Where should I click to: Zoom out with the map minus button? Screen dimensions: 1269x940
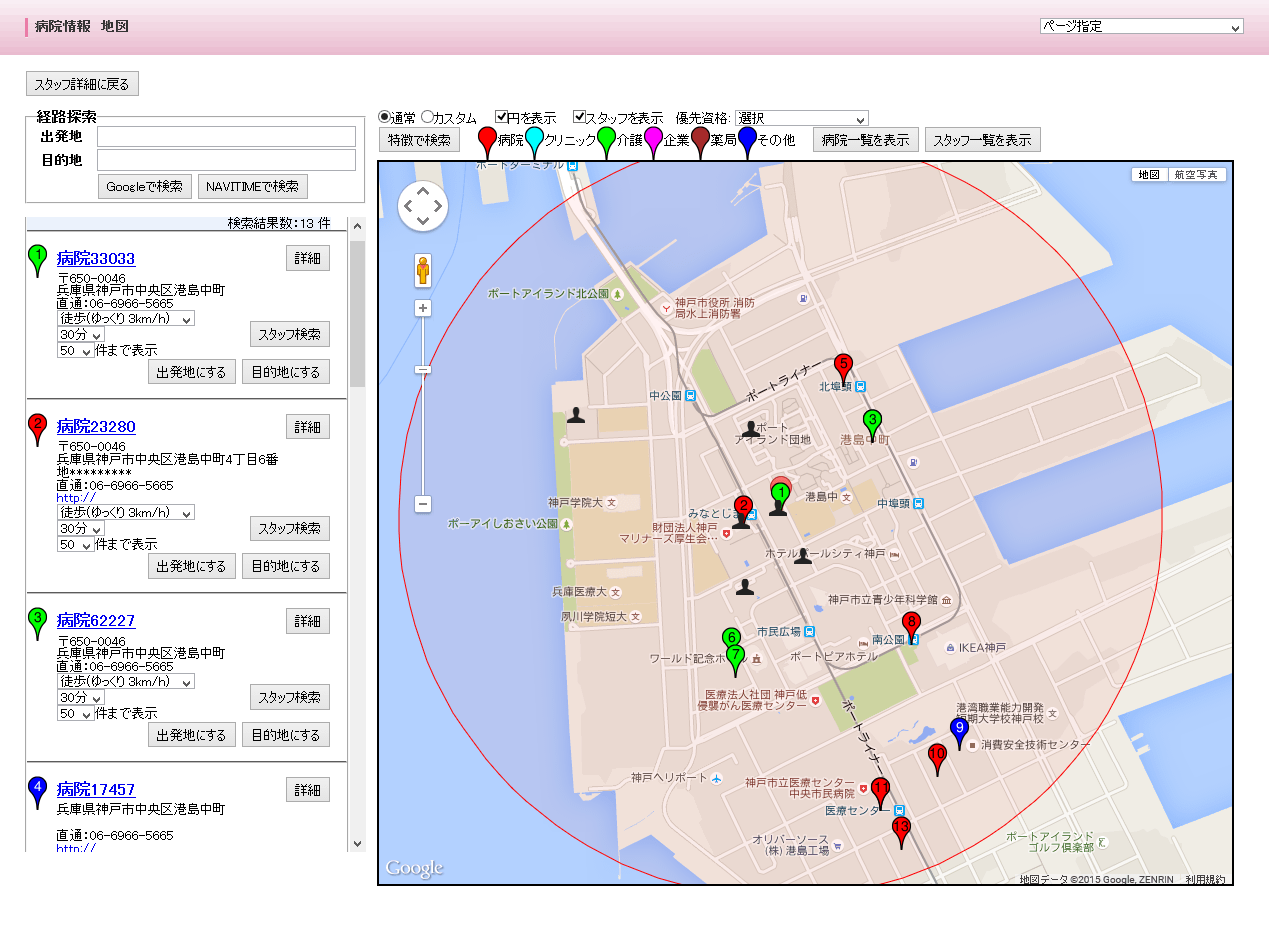click(423, 504)
